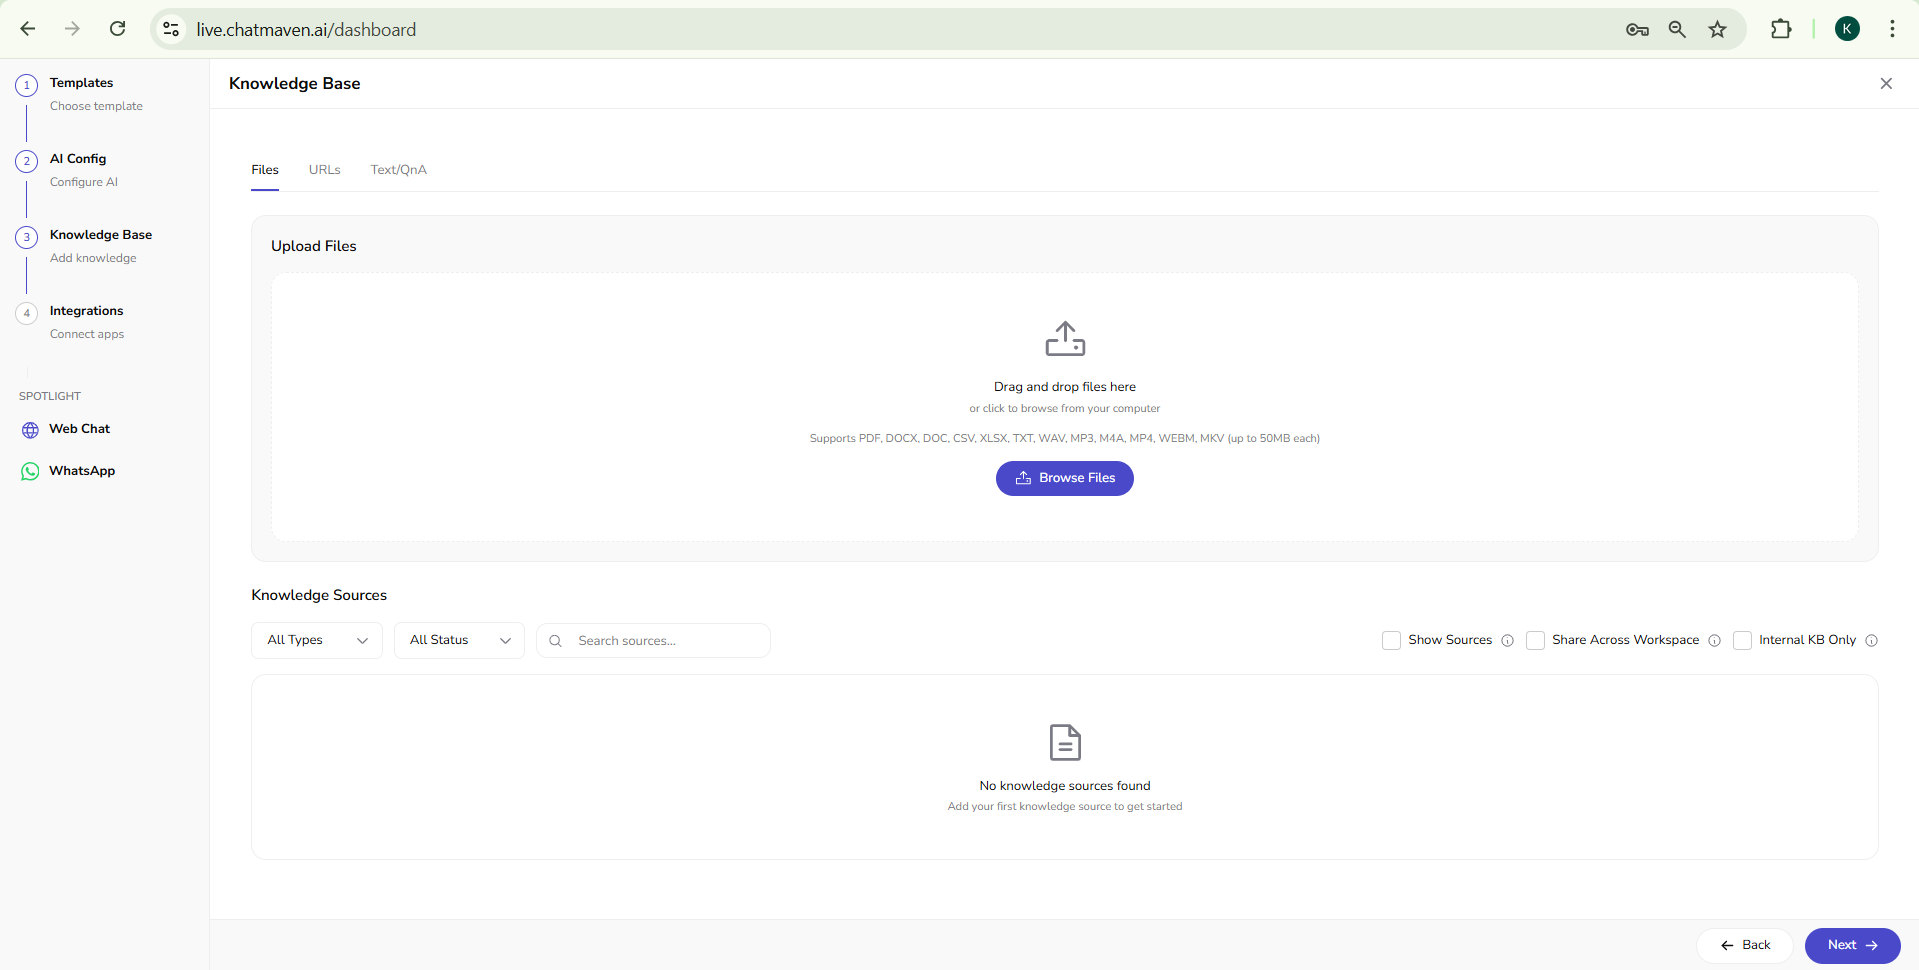Image resolution: width=1919 pixels, height=970 pixels.
Task: Open the password manager key icon
Action: click(x=1637, y=29)
